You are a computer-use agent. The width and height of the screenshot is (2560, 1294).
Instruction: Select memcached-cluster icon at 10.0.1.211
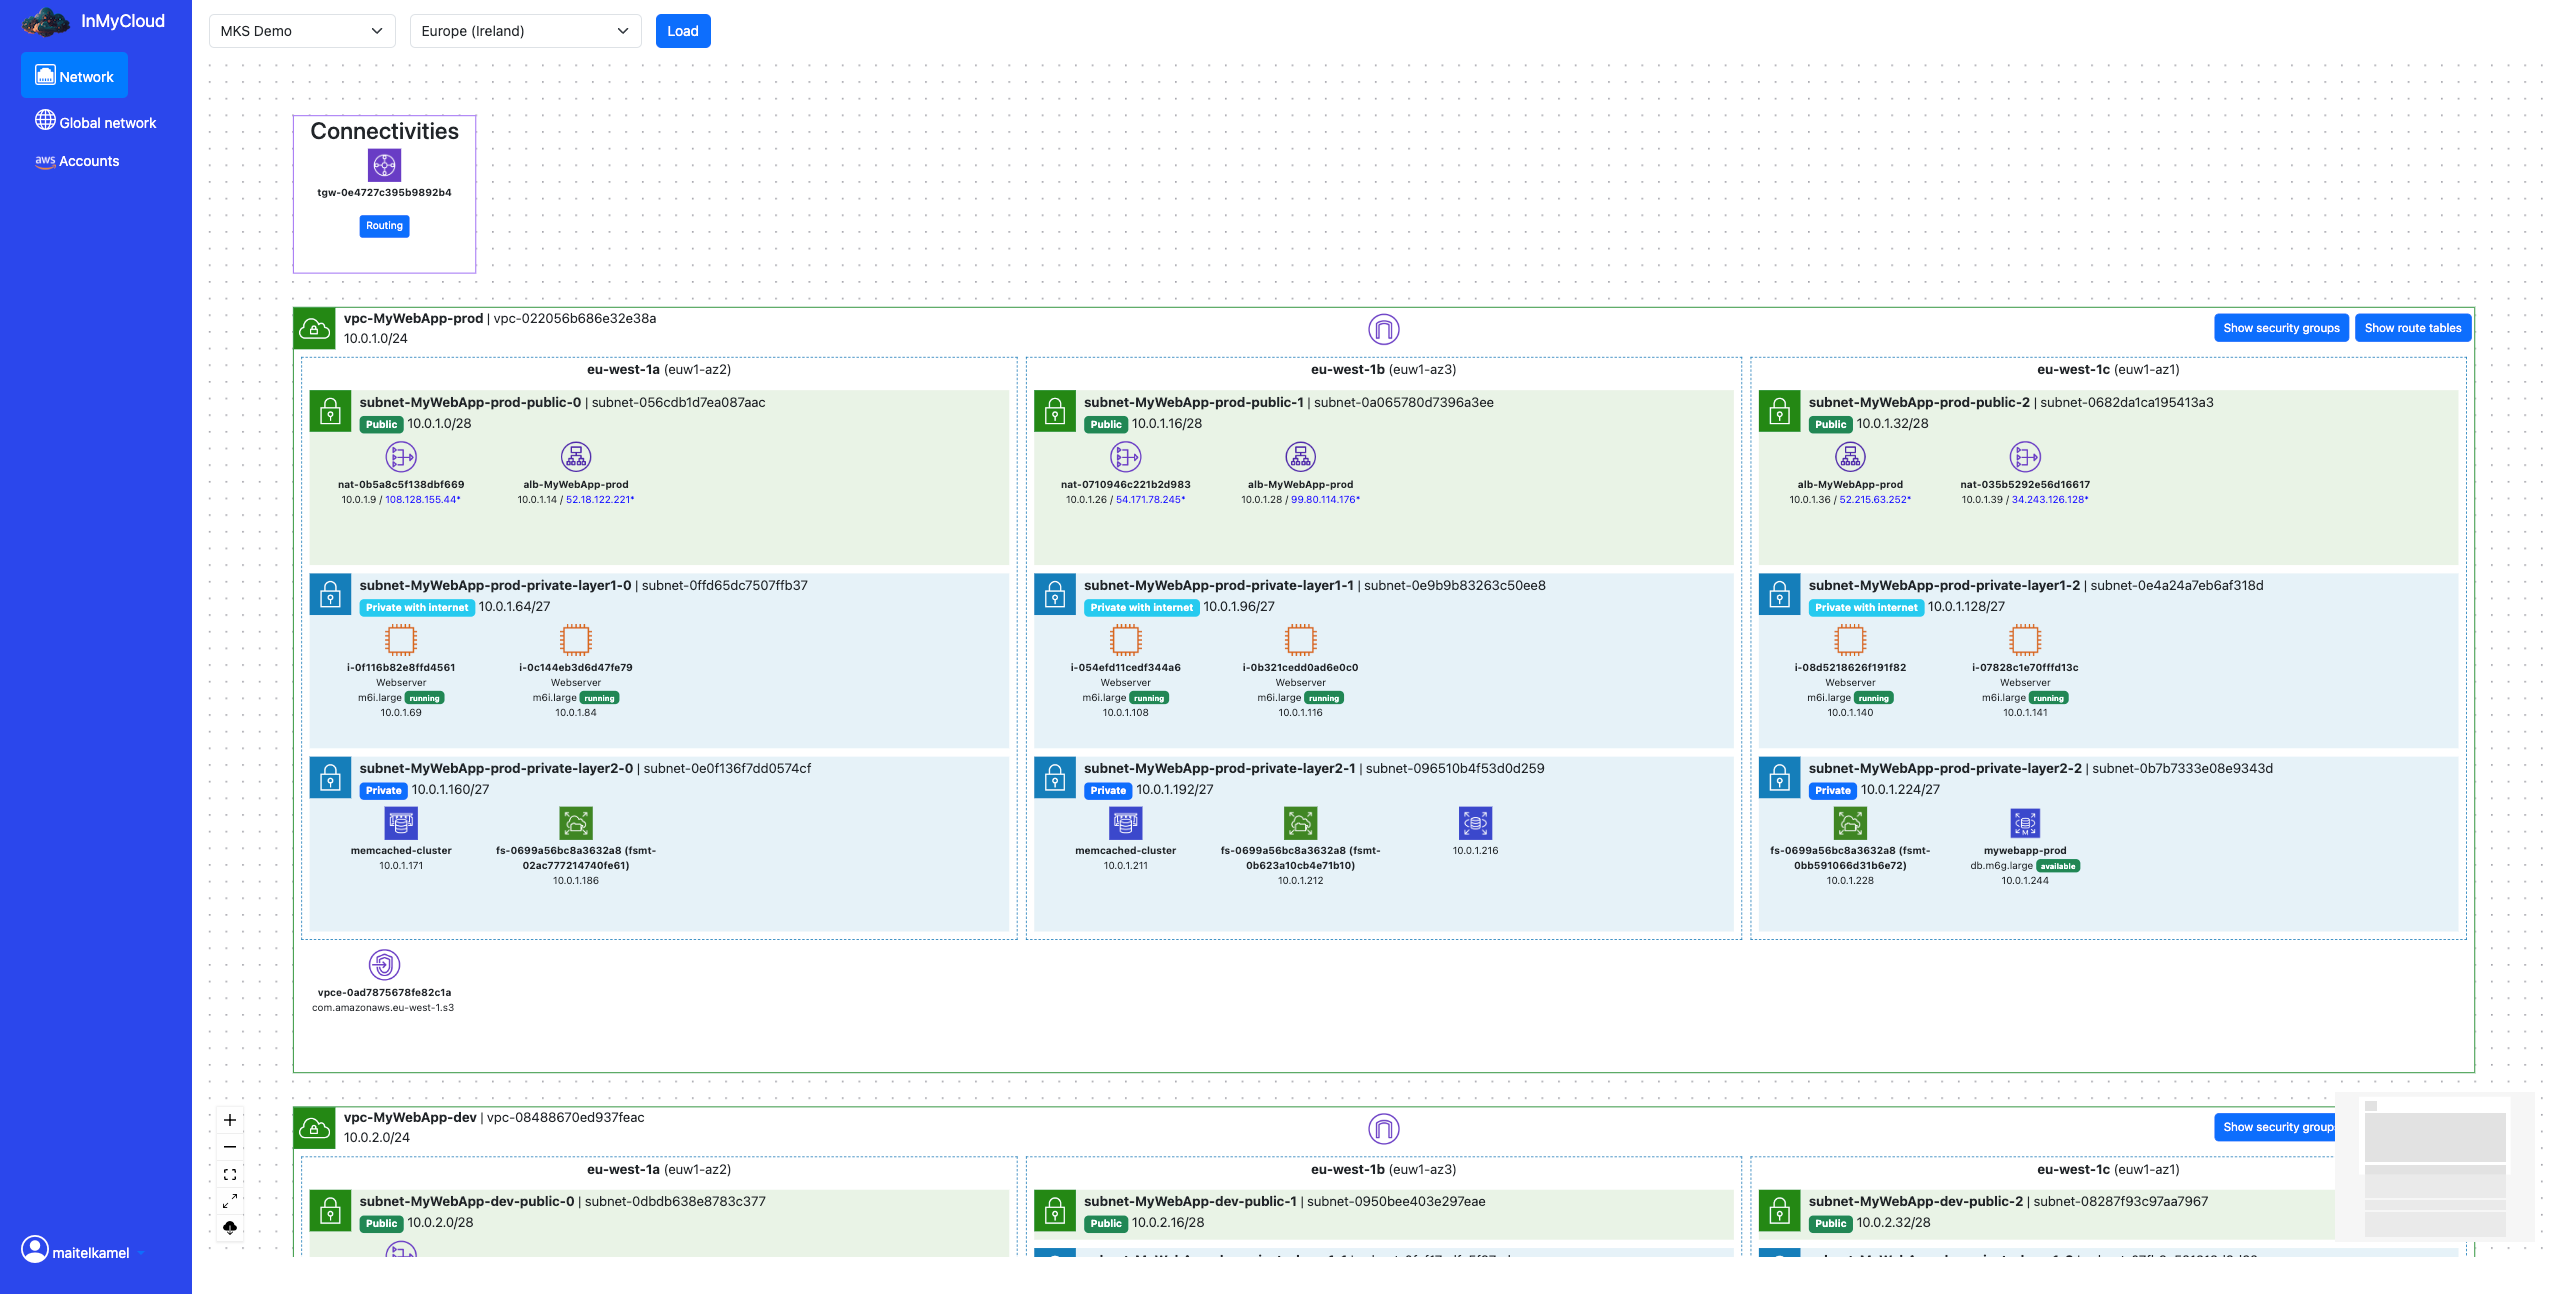(x=1126, y=823)
